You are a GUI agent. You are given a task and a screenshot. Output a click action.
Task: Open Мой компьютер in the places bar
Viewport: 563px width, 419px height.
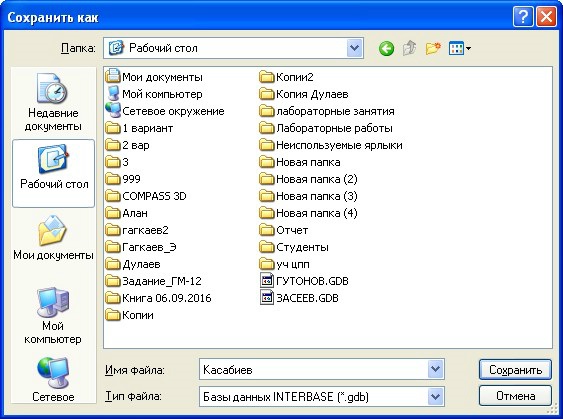[53, 315]
